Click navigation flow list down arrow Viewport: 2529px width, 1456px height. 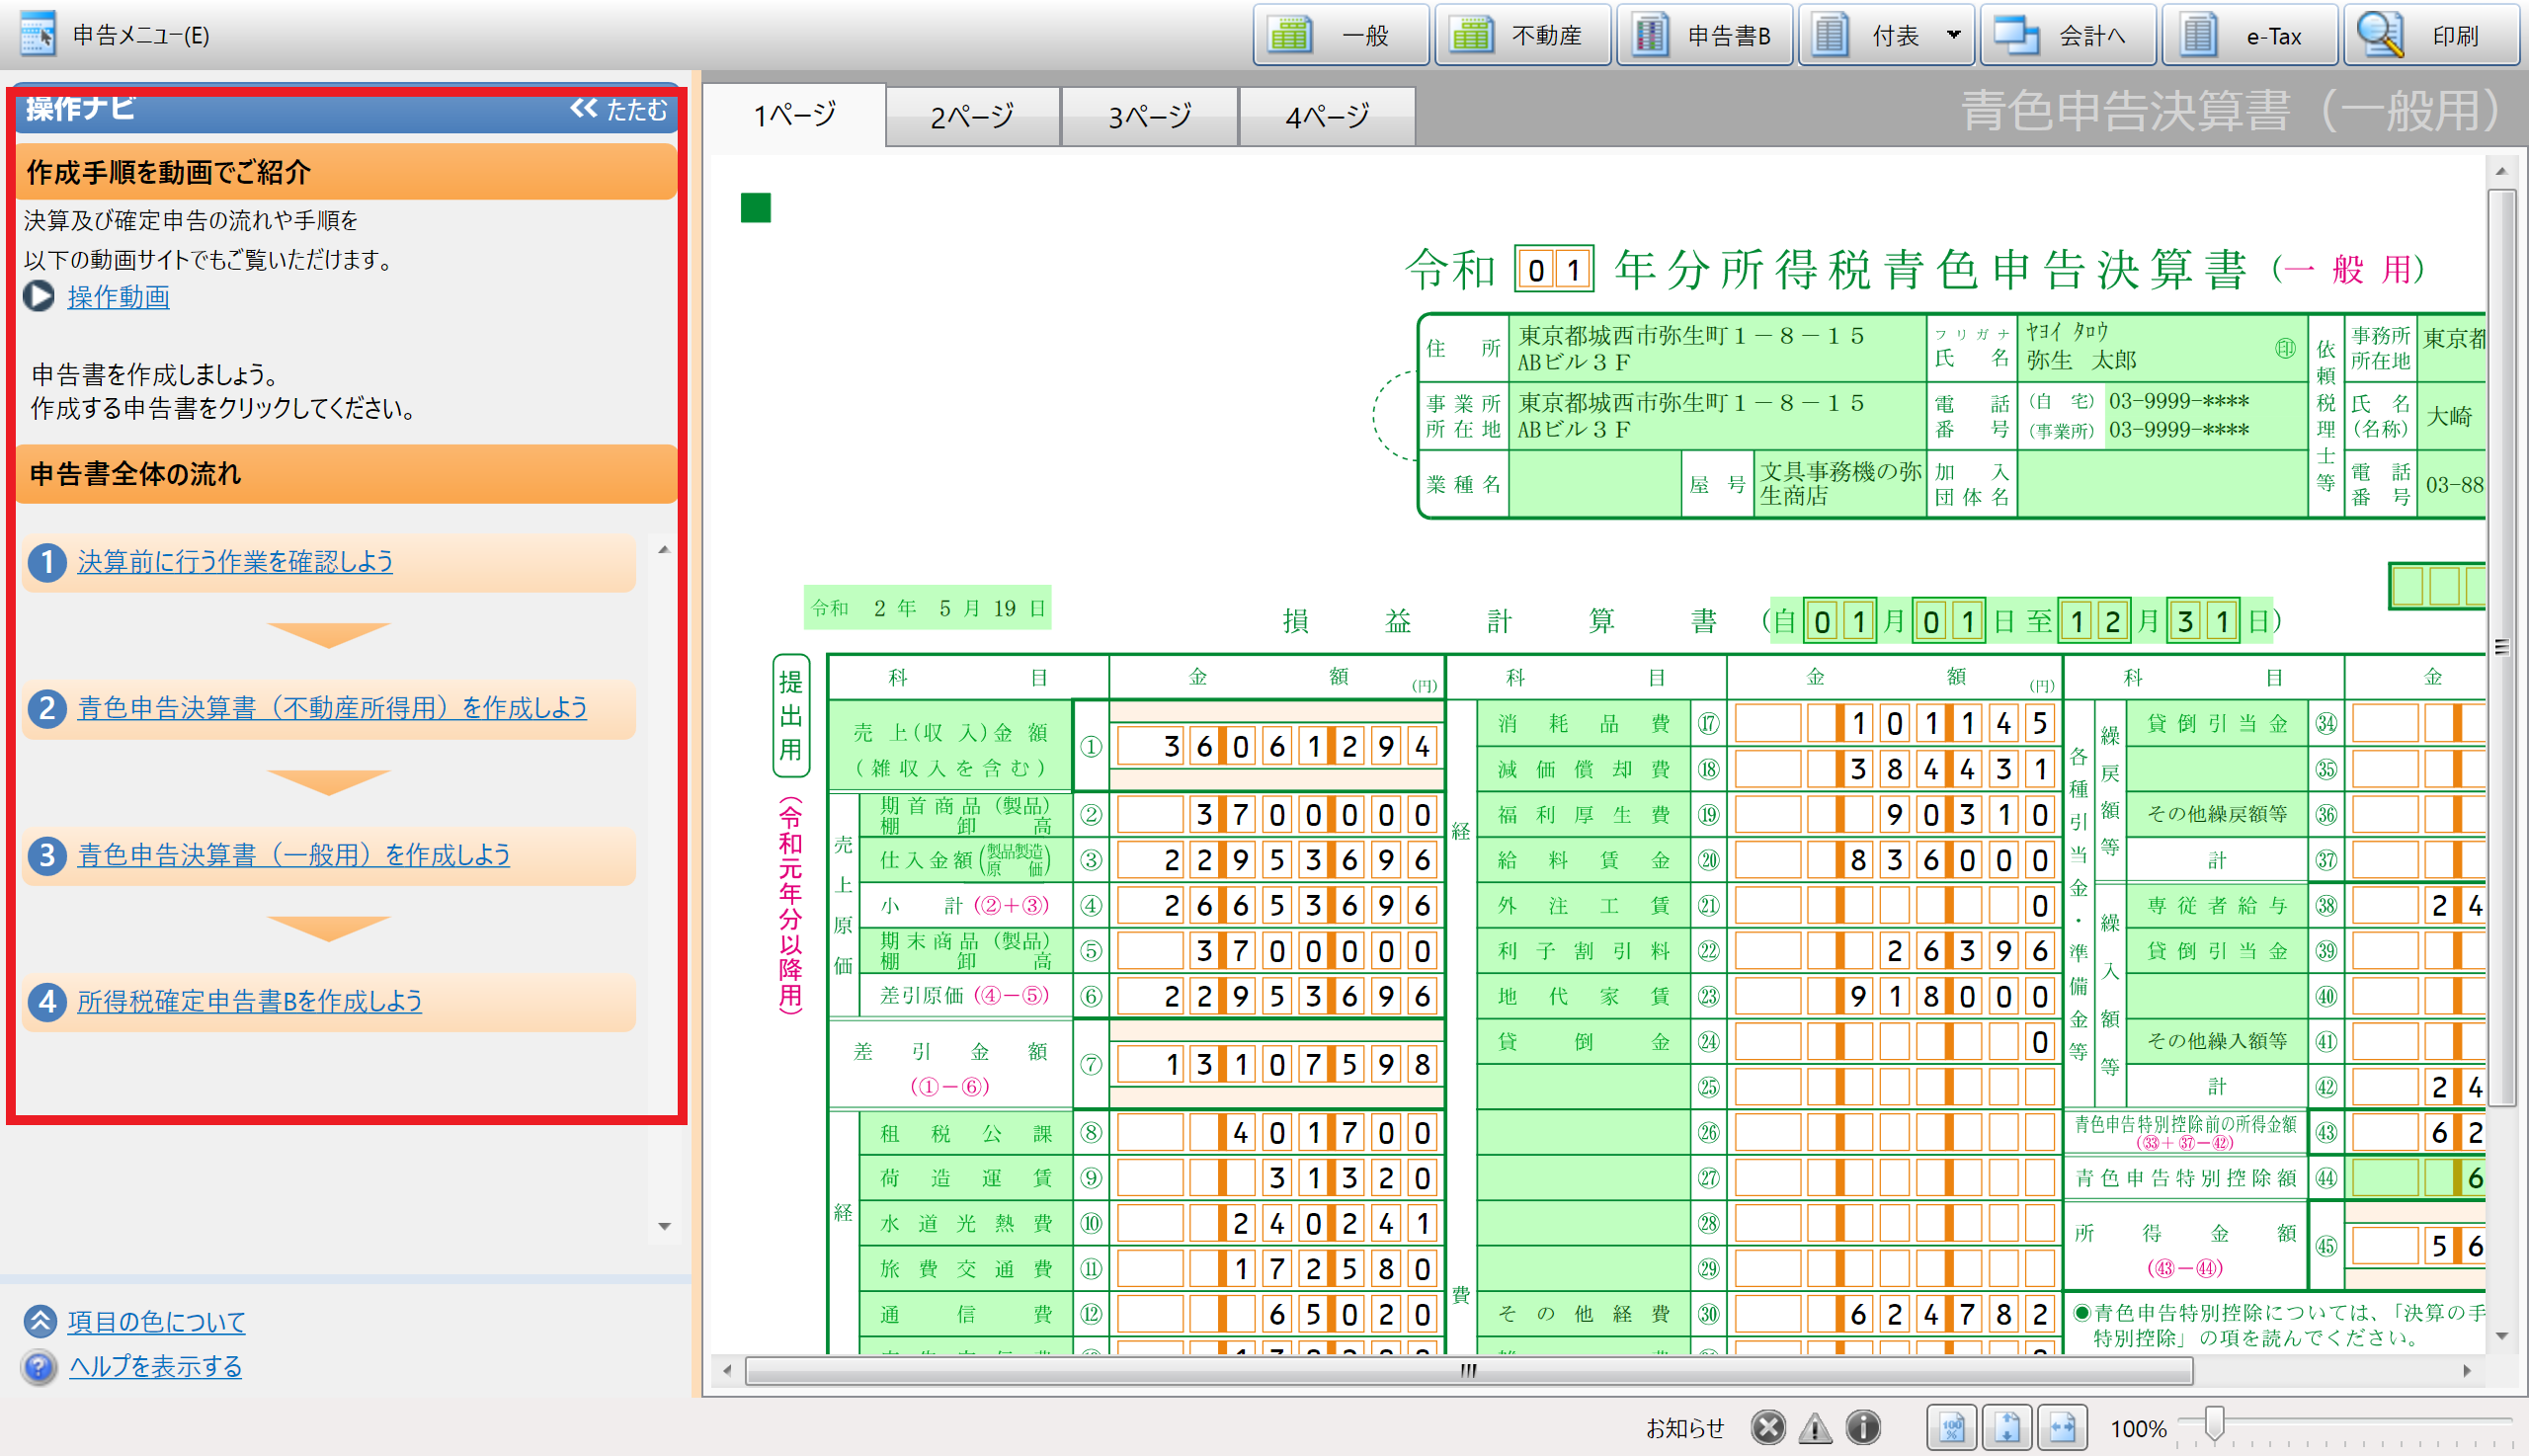[x=664, y=1226]
